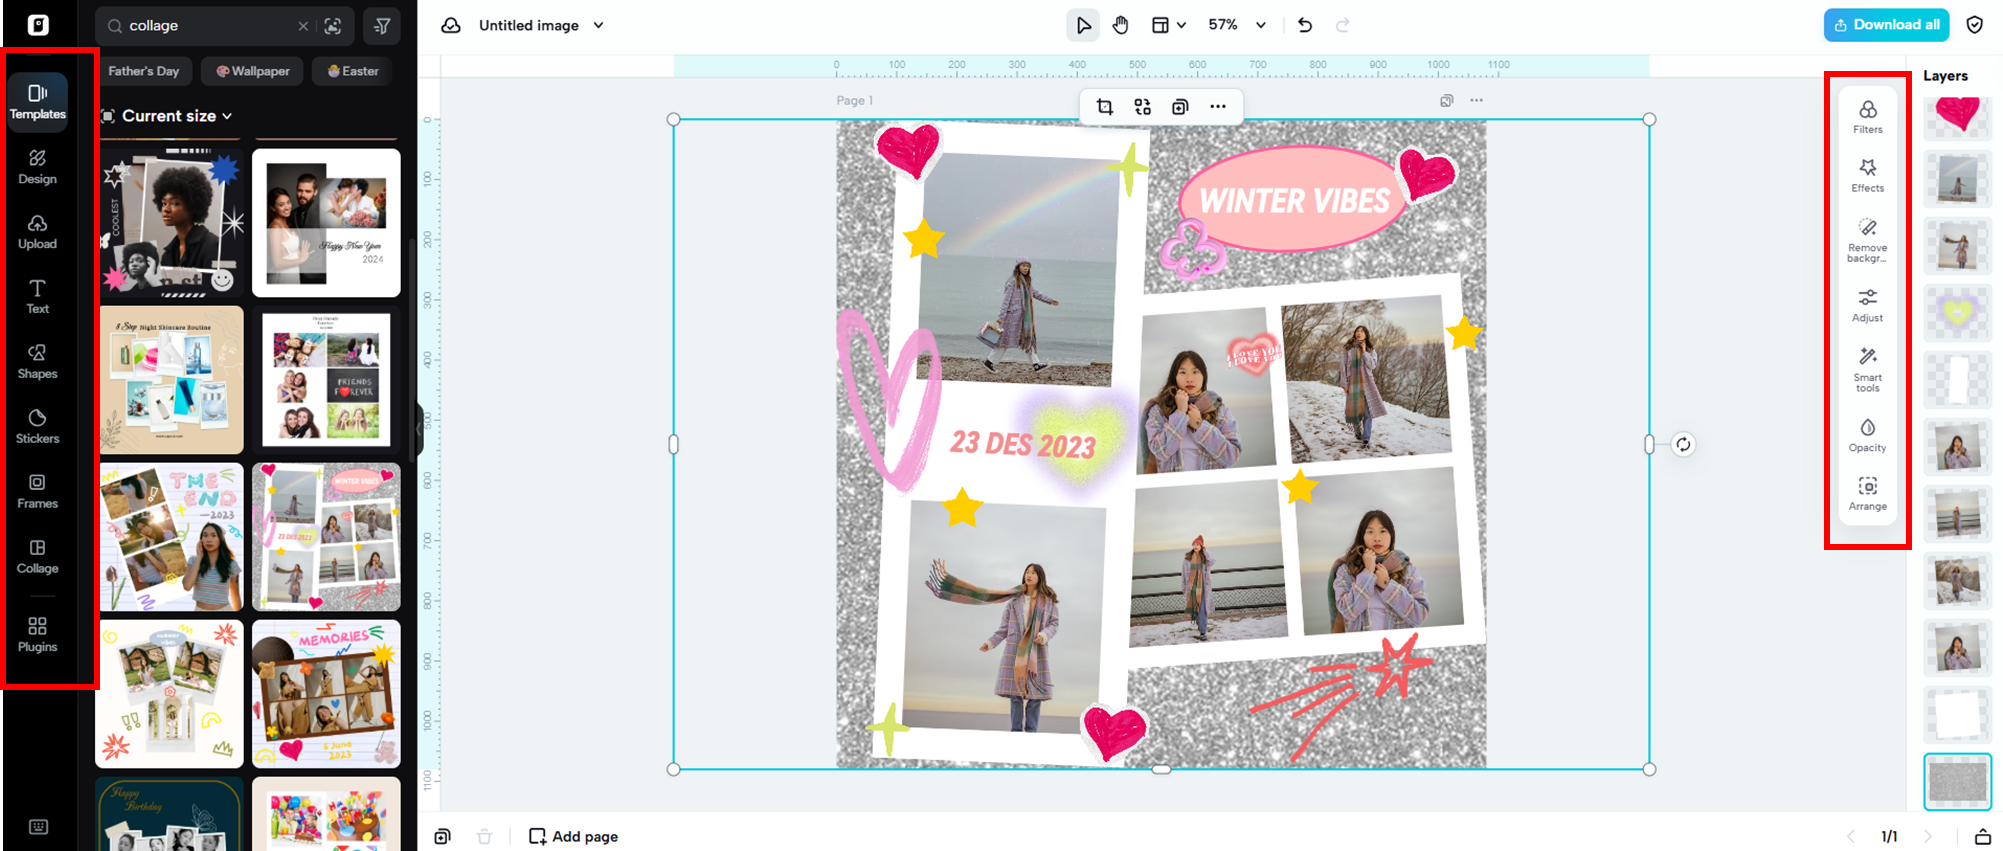Open the Untitled image name dropdown
The image size is (2003, 851).
pyautogui.click(x=598, y=25)
